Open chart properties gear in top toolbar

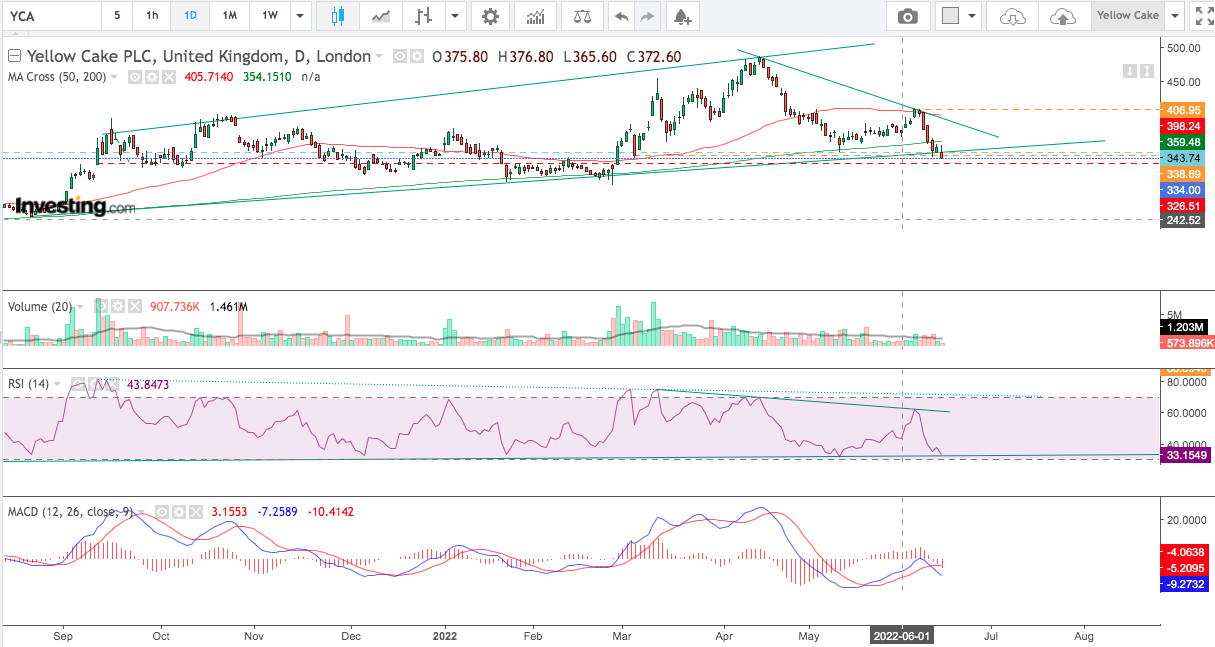(x=490, y=16)
